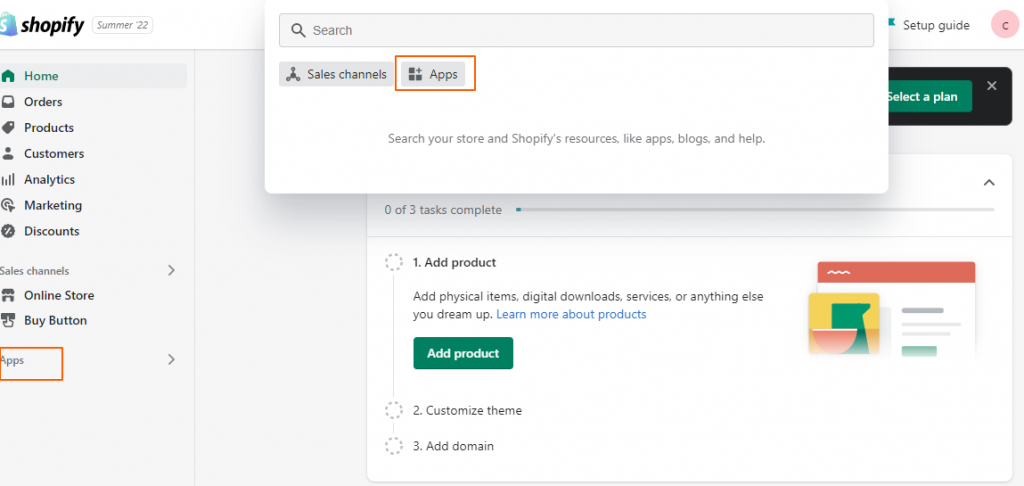The width and height of the screenshot is (1024, 486).
Task: Expand the Apps chevron in sidebar
Action: click(171, 359)
